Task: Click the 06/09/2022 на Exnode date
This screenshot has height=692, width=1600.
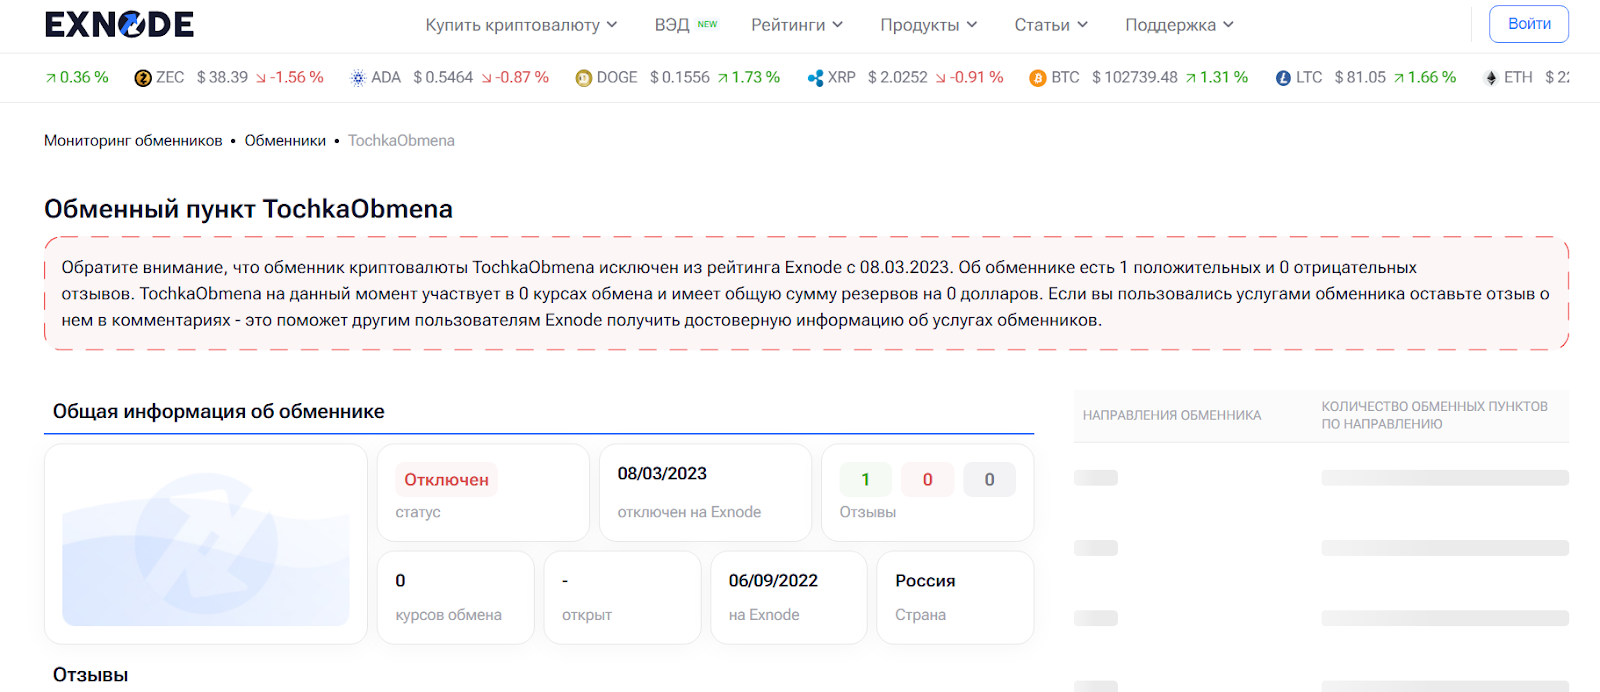Action: coord(773,581)
